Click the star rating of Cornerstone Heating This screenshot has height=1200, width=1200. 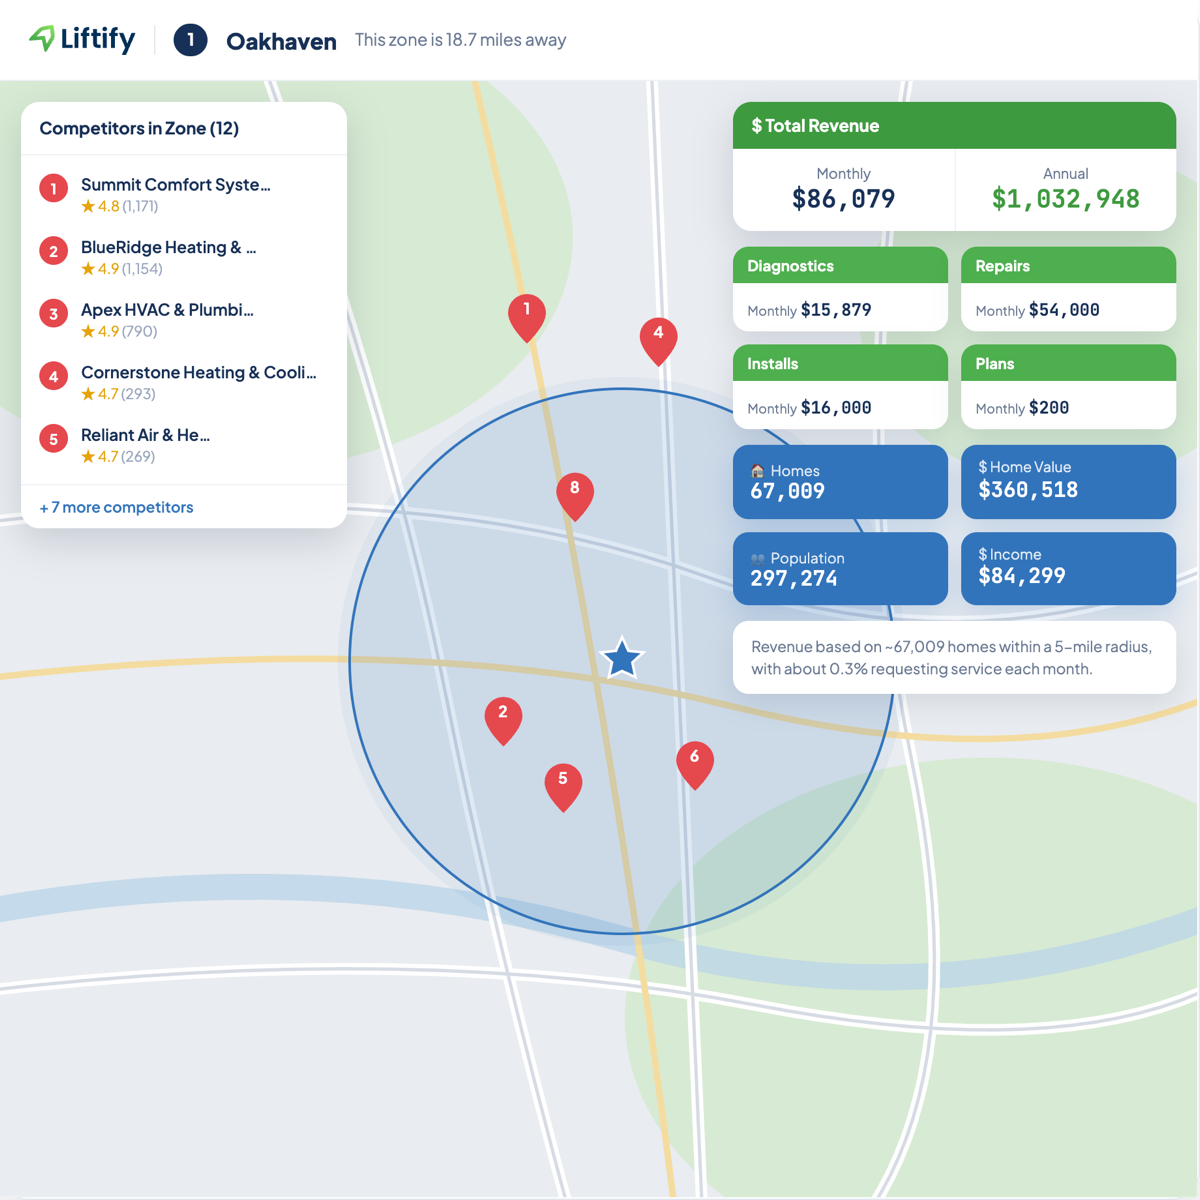point(100,394)
